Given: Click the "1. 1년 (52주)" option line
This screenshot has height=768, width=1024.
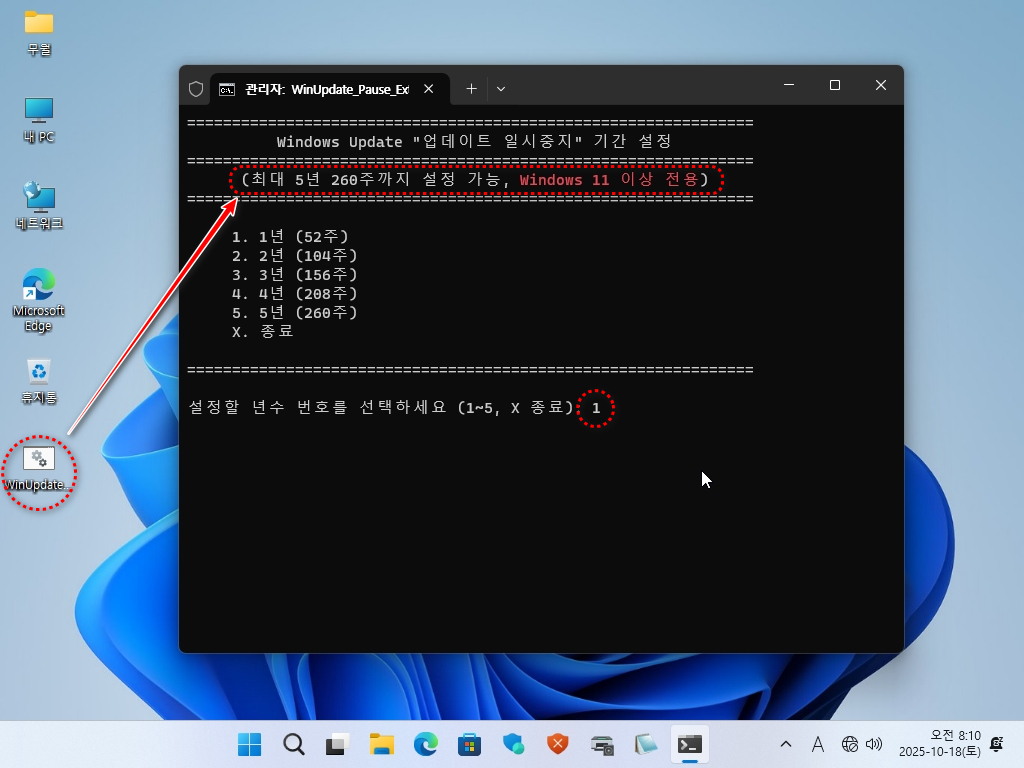Looking at the screenshot, I should [x=291, y=236].
